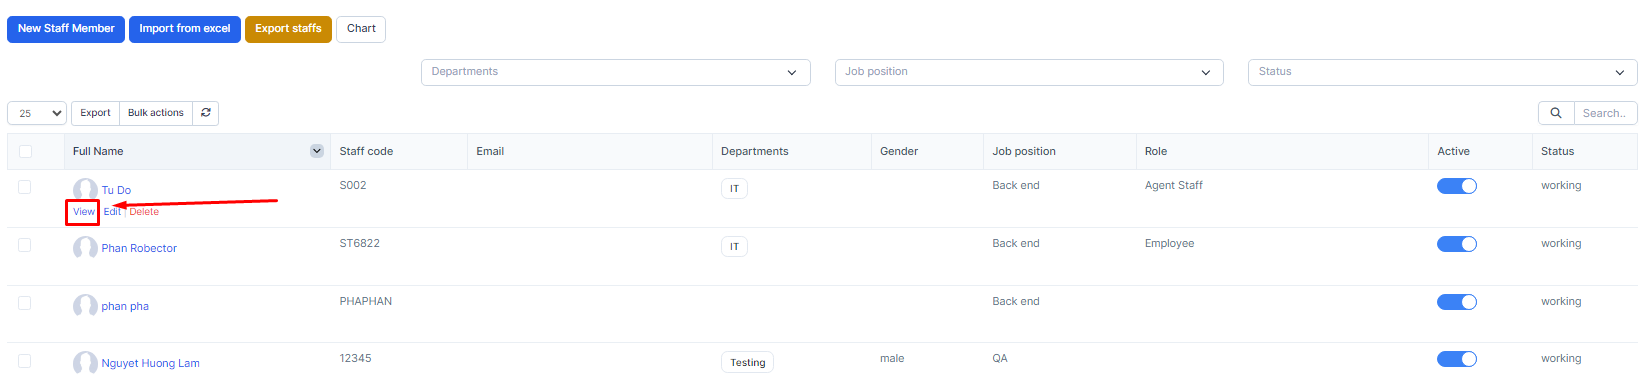The image size is (1646, 391).
Task: Click the New Staff Member button
Action: 66,29
